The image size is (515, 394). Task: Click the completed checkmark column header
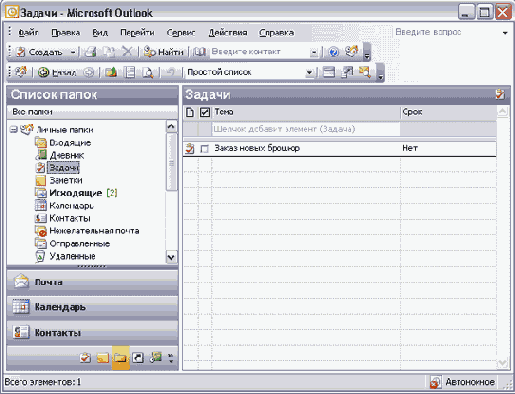(x=205, y=112)
